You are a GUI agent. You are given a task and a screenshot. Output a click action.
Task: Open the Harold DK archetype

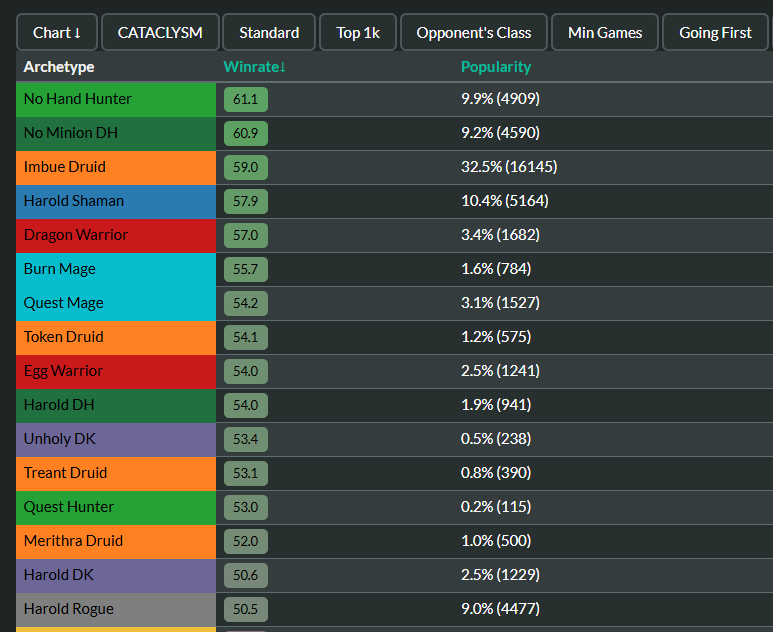click(116, 576)
